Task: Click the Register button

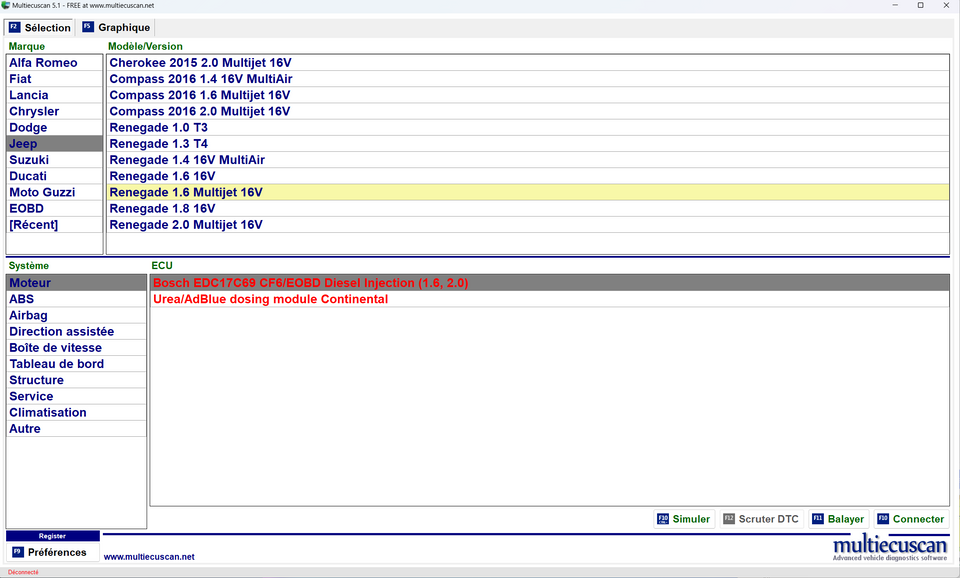Action: coord(53,536)
